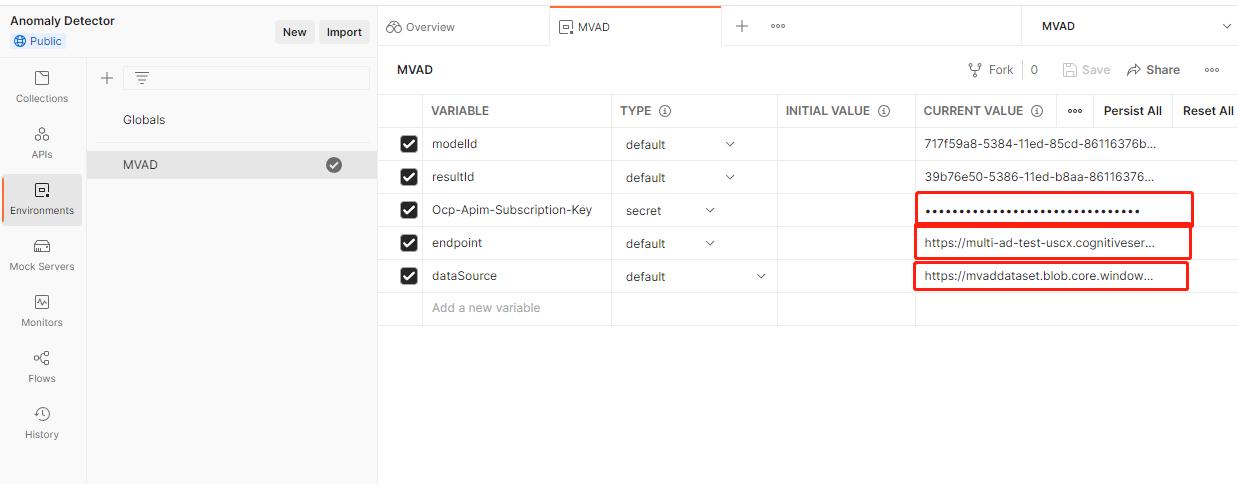
Task: Click the dataSource current value cell
Action: [x=1051, y=276]
